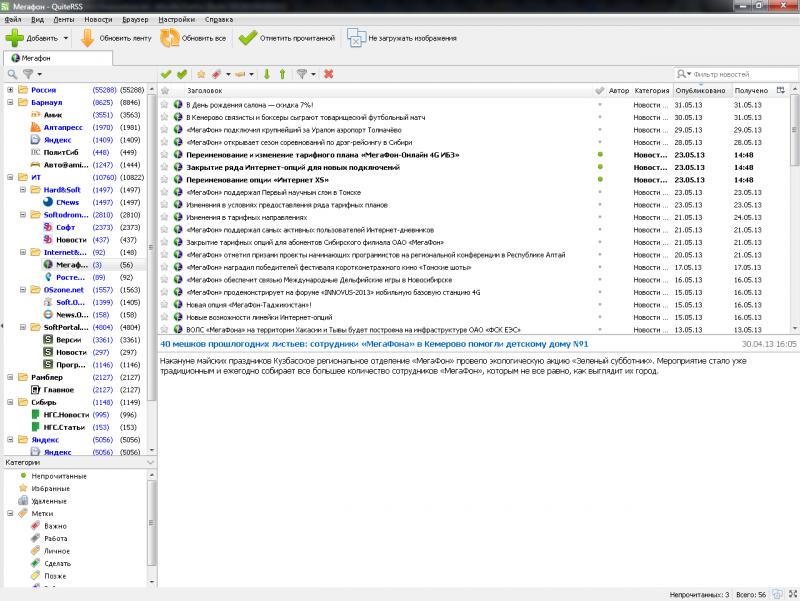Click the Mark as read (Отметить прочитанной) checkmark
This screenshot has width=800, height=601.
[248, 38]
